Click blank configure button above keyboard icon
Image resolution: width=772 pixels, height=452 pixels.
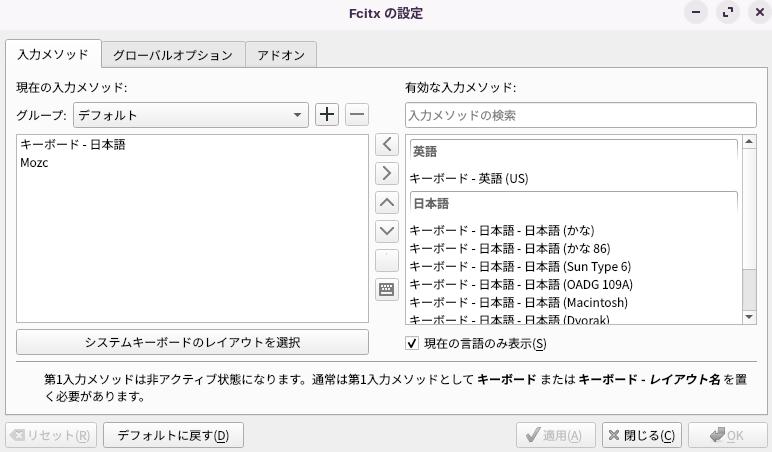pyautogui.click(x=387, y=260)
